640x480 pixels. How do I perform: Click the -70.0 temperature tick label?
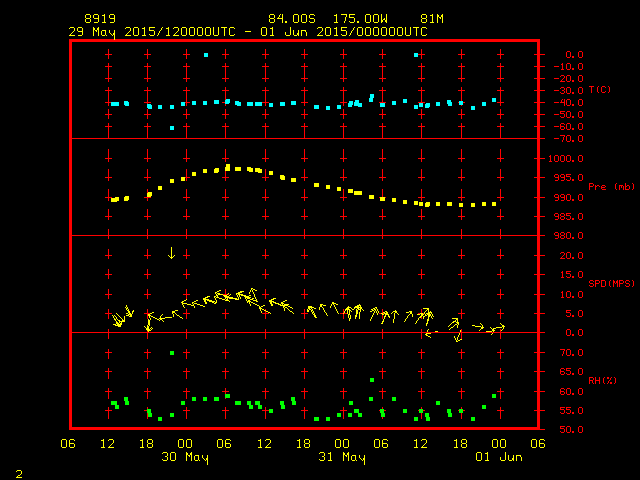569,139
